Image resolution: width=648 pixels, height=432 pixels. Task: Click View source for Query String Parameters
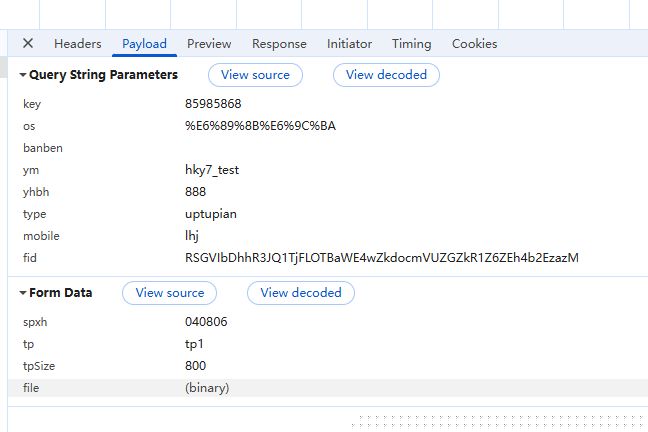(x=255, y=75)
